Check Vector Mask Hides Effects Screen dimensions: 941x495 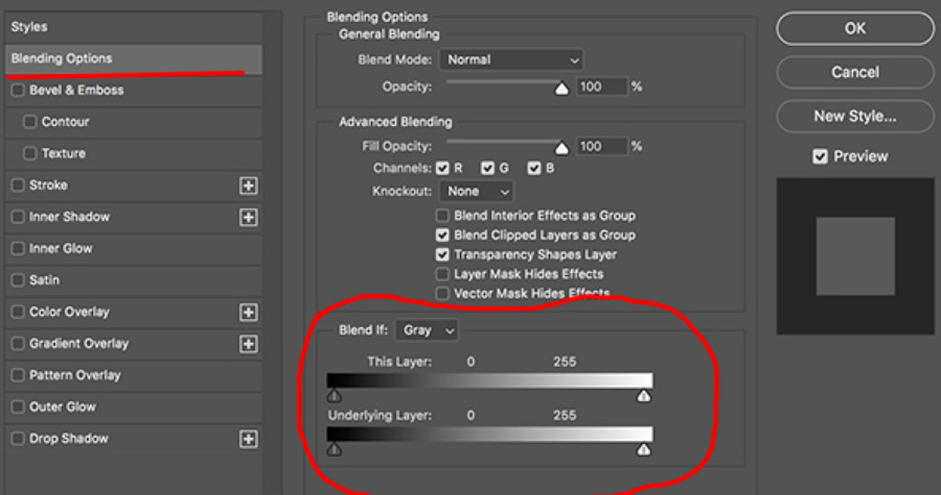442,293
